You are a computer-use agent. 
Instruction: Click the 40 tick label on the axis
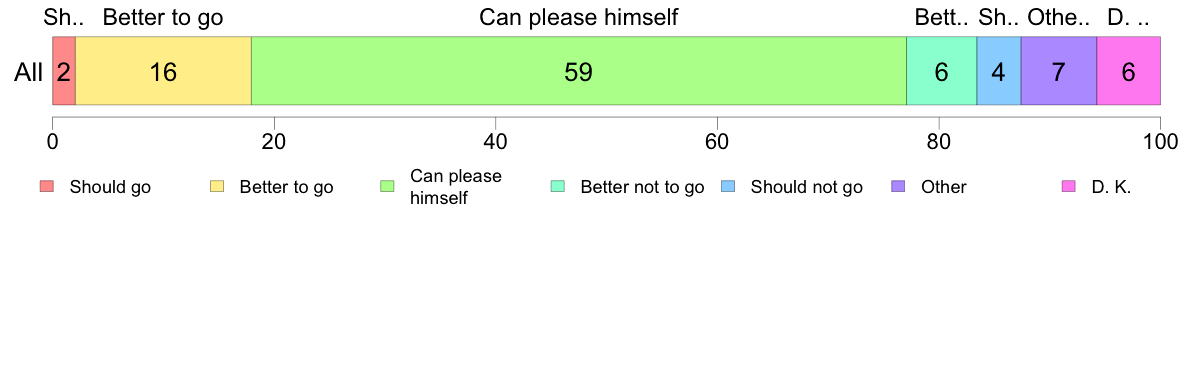(495, 142)
